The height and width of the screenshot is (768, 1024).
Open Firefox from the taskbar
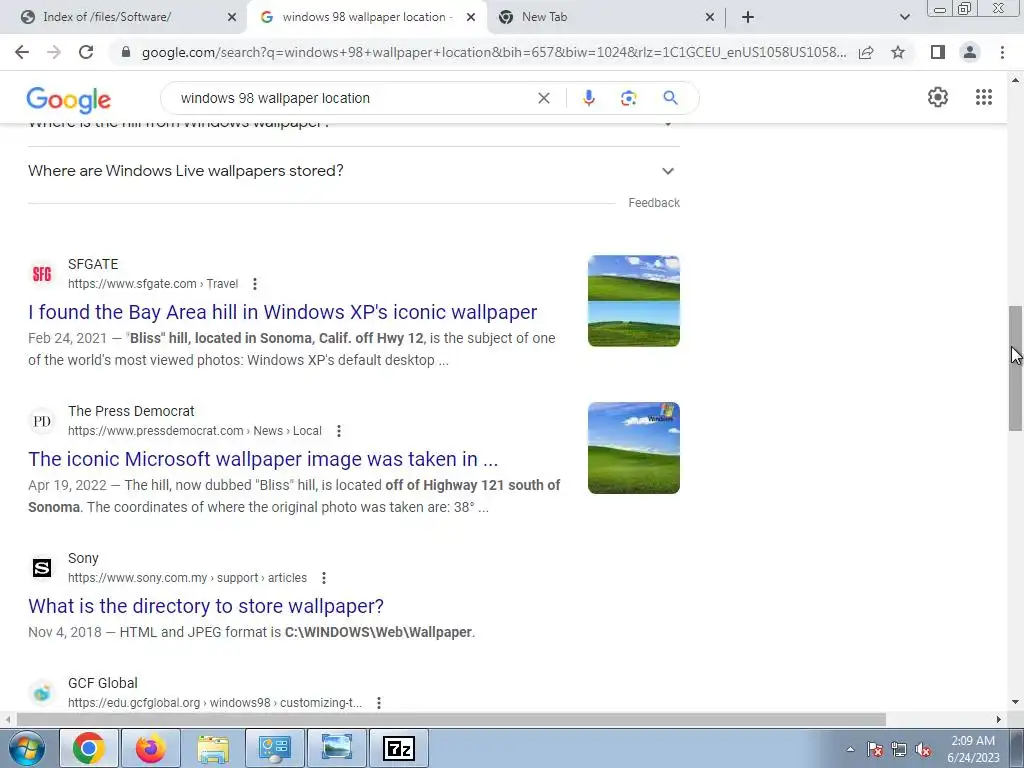point(151,748)
